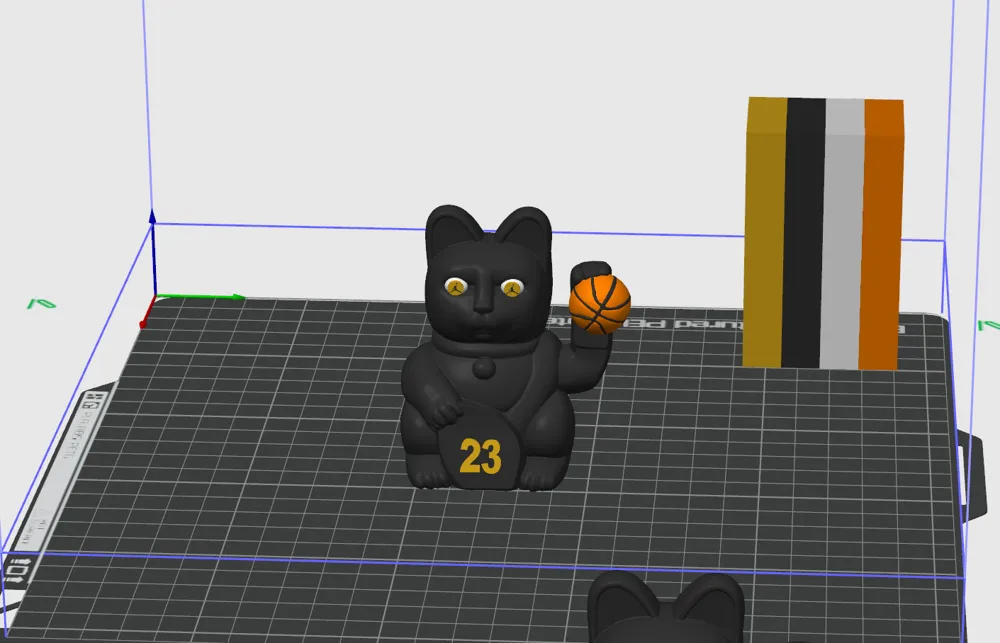Select the second cat model at bottom
The width and height of the screenshot is (1000, 643).
(666, 607)
